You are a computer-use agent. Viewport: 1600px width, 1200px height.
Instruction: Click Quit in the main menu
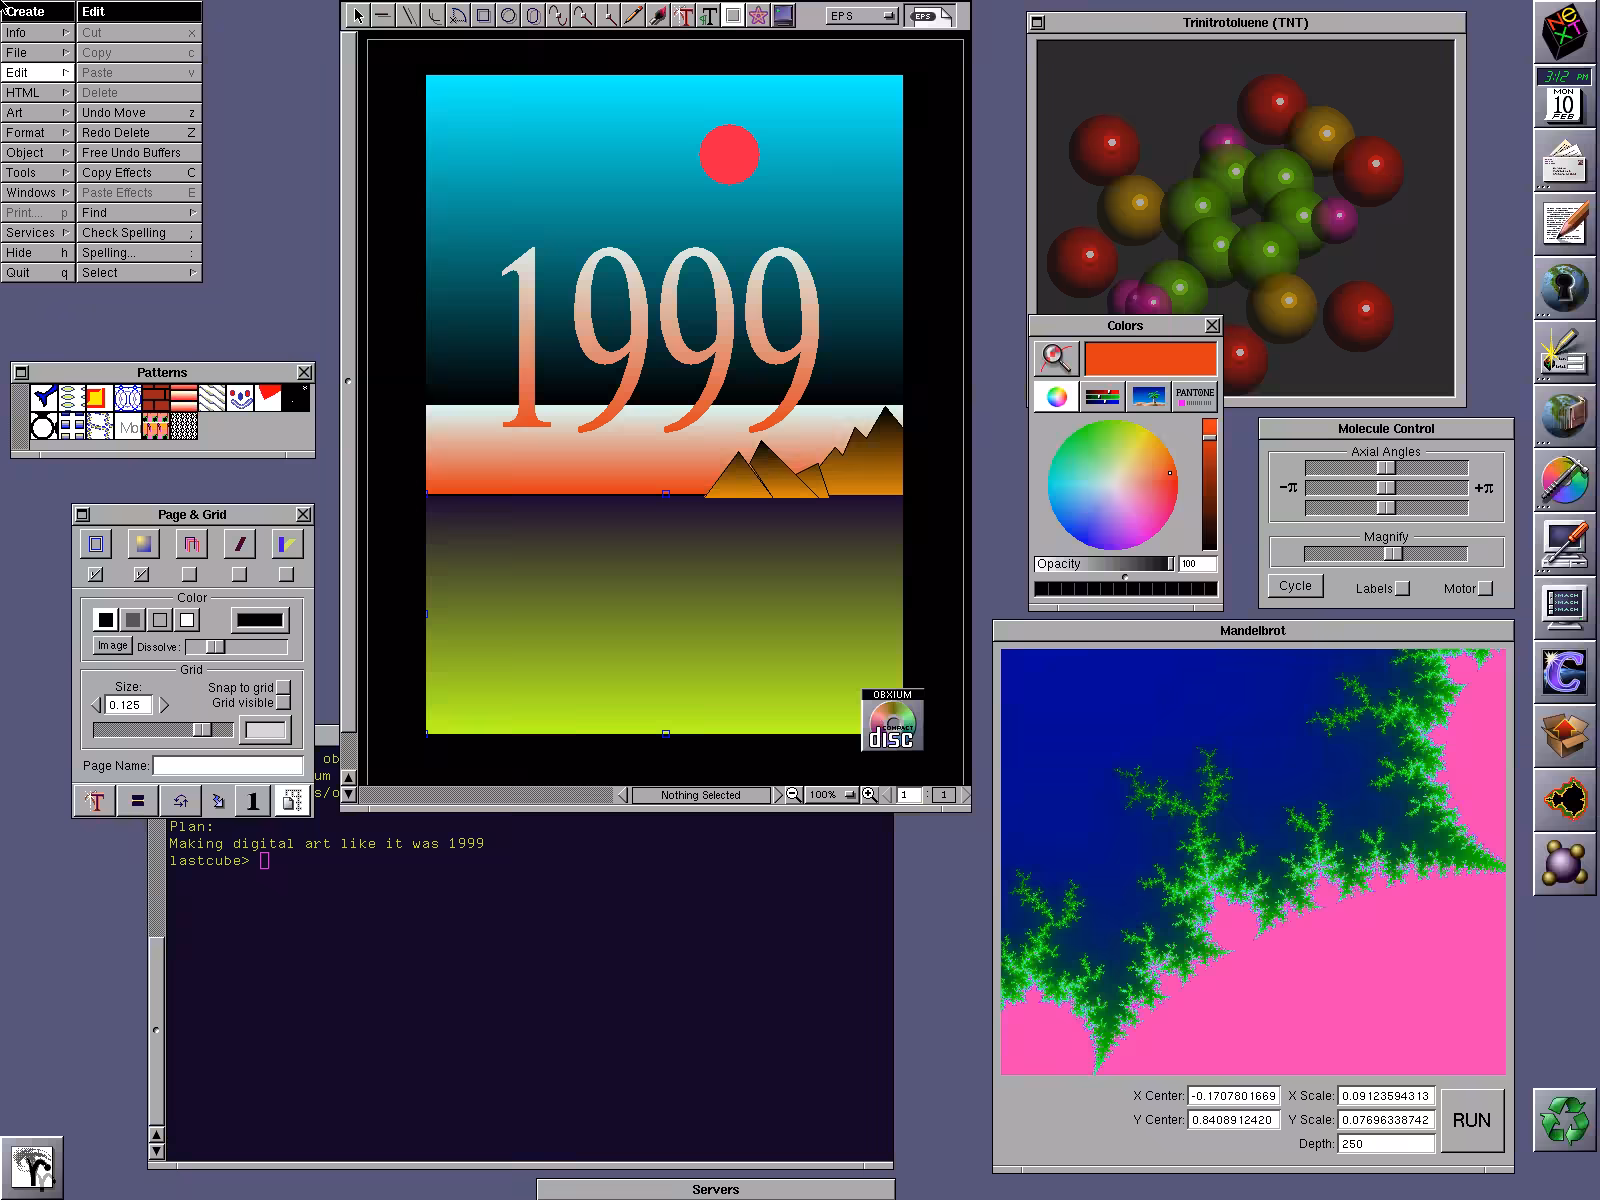coord(38,273)
